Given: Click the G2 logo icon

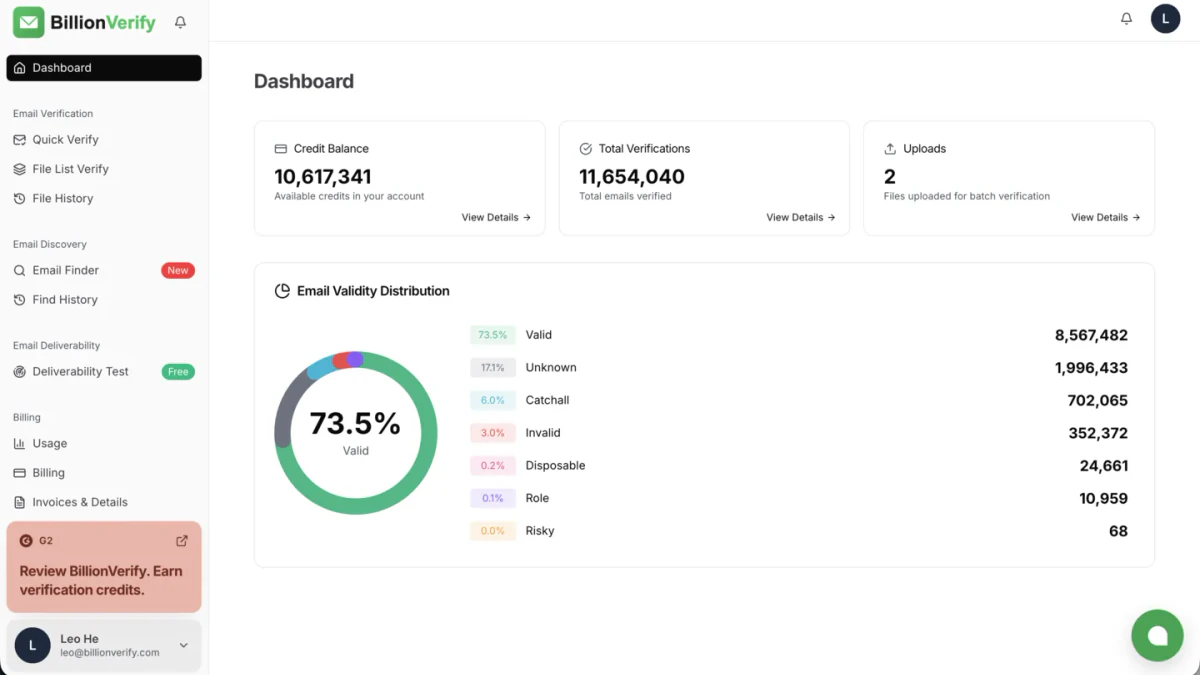Looking at the screenshot, I should (26, 541).
